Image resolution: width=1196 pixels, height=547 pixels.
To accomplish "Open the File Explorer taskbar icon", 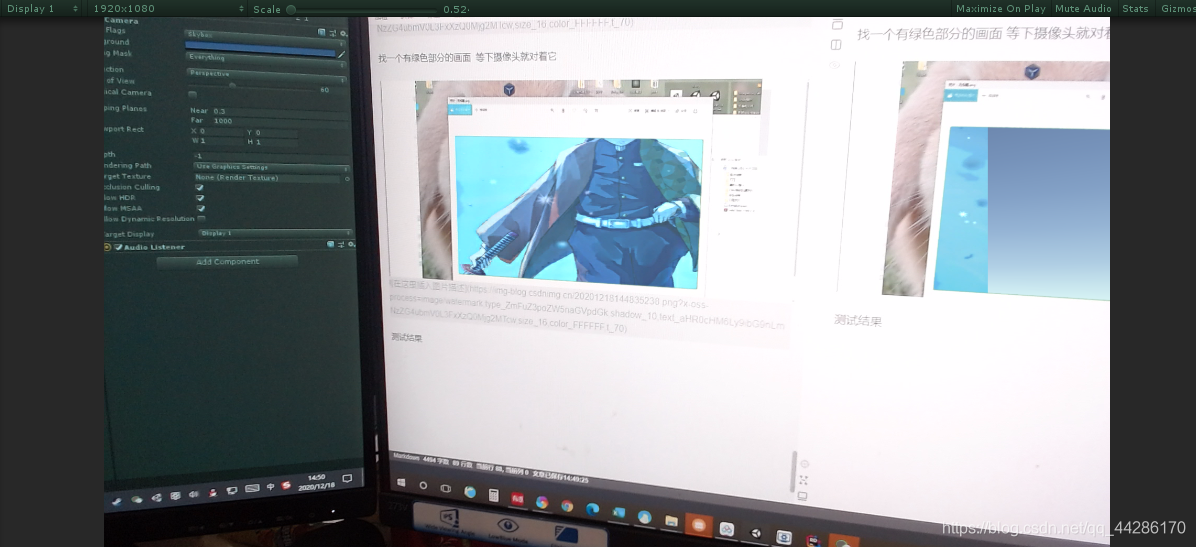I will pyautogui.click(x=671, y=521).
